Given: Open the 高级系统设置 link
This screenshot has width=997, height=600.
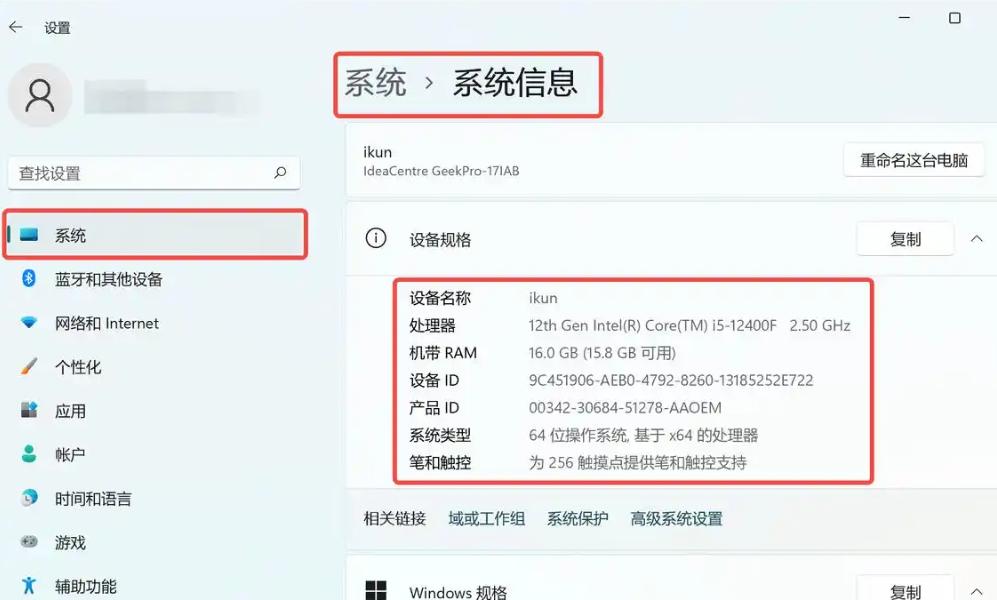Looking at the screenshot, I should pyautogui.click(x=677, y=519).
